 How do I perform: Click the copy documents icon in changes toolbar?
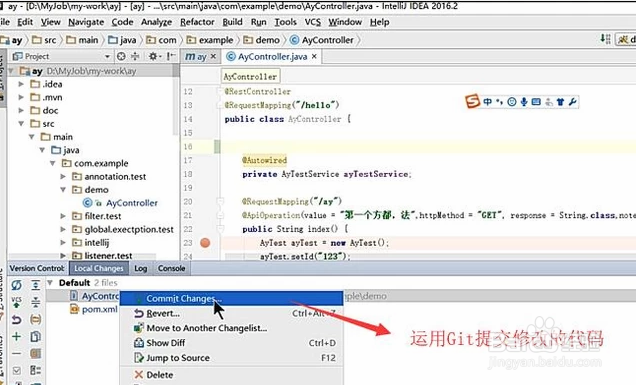pyautogui.click(x=36, y=336)
